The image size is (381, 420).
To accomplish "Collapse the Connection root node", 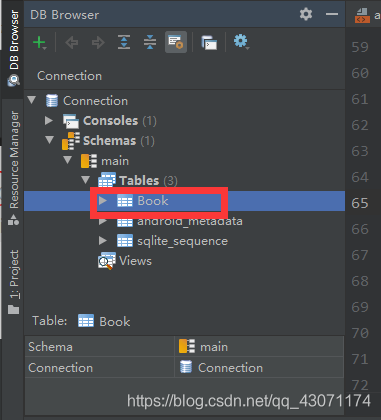I will click(x=32, y=100).
